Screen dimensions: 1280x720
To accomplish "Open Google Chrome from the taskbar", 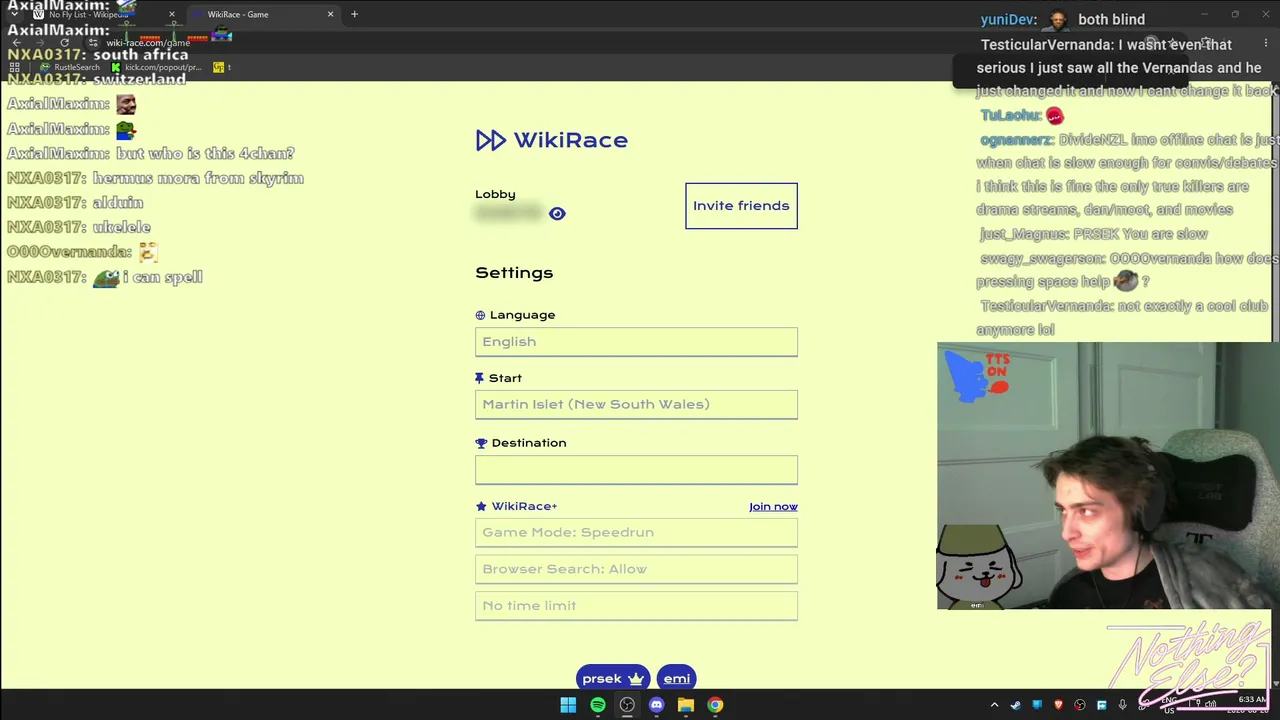I will tap(715, 705).
